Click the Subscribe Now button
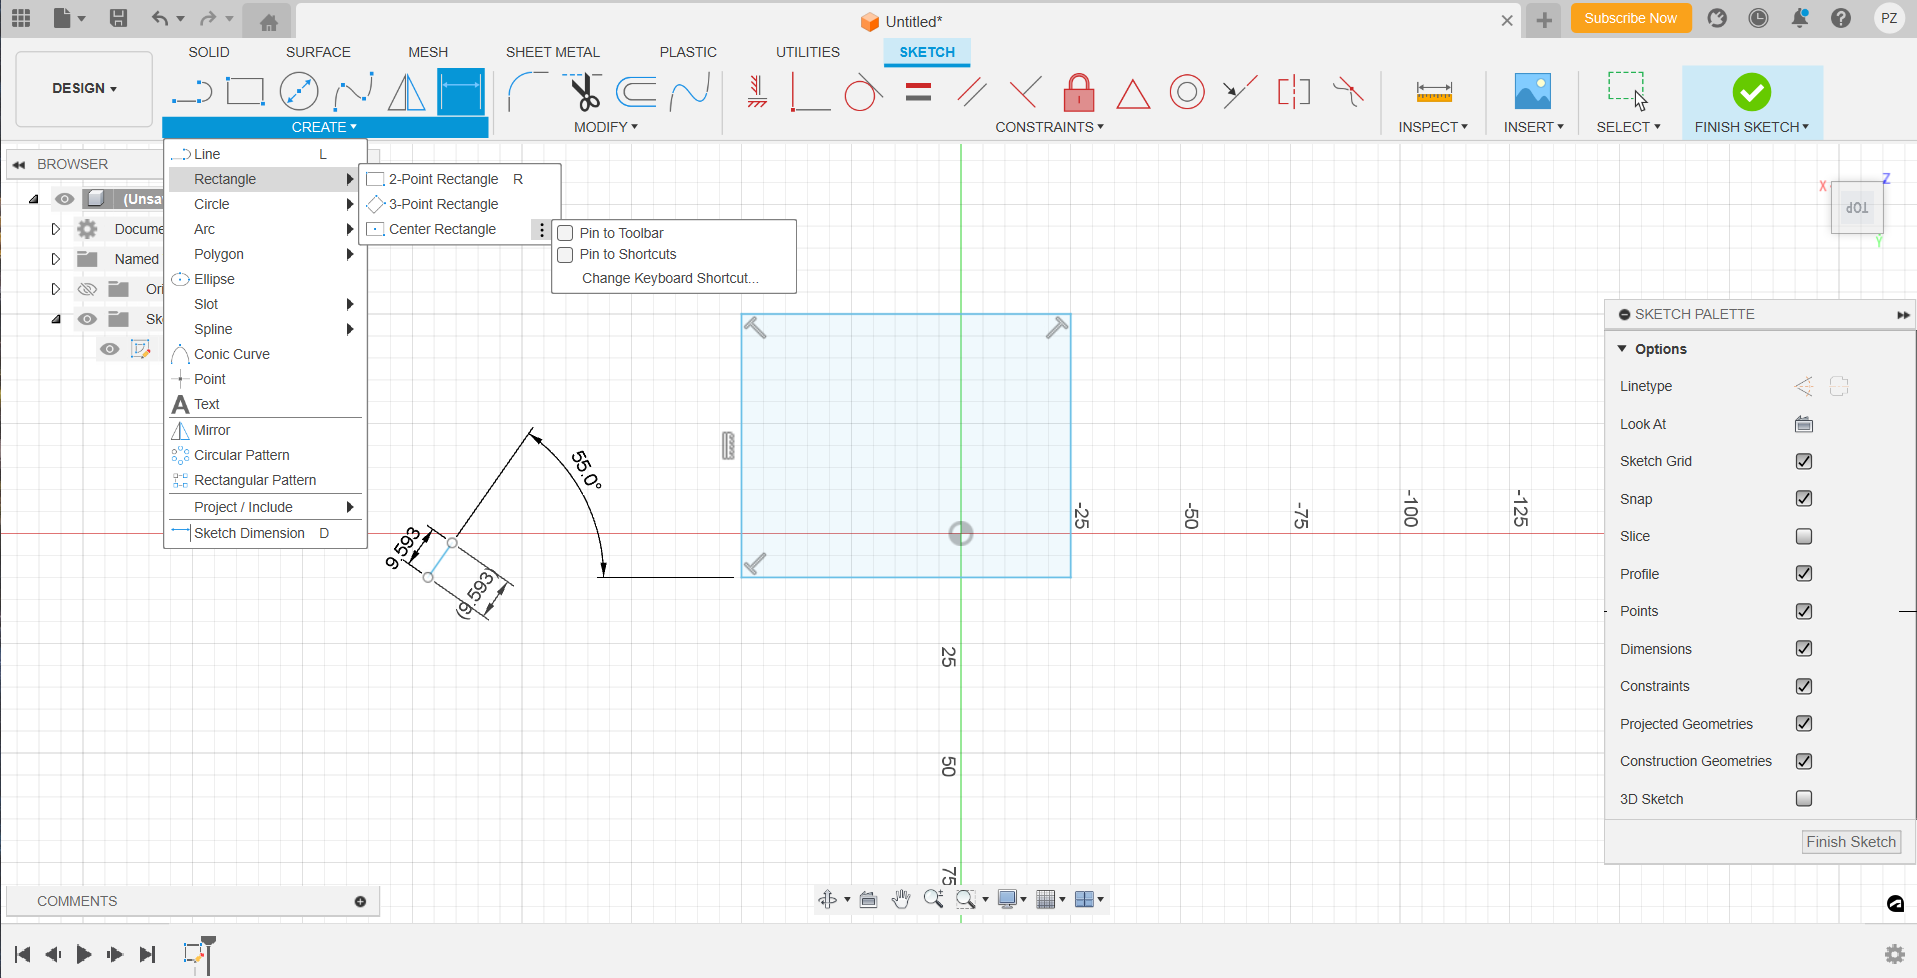This screenshot has width=1917, height=978. [x=1630, y=18]
